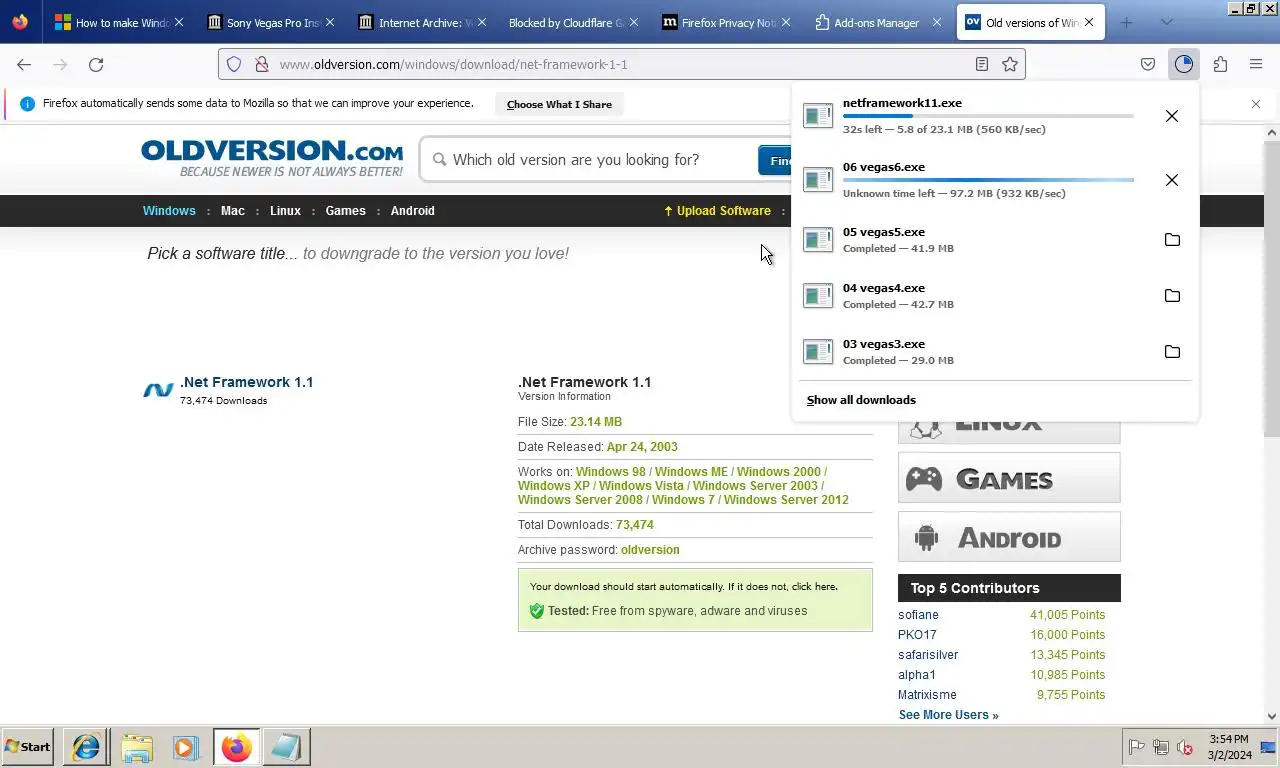This screenshot has height=768, width=1280.
Task: Open the extensions puzzle icon
Action: [x=1220, y=64]
